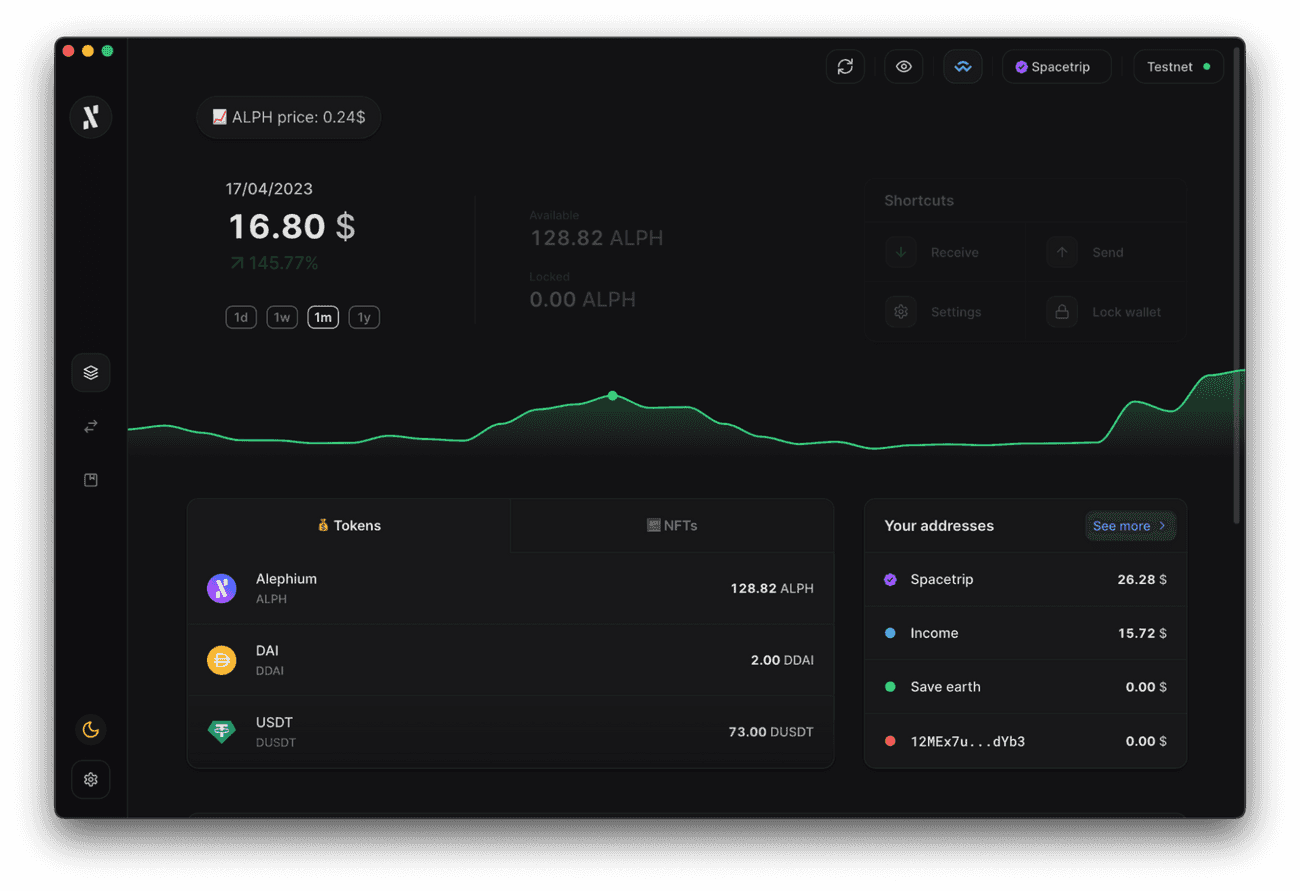The image size is (1300, 891).
Task: Click the green chart data point marker
Action: click(613, 396)
